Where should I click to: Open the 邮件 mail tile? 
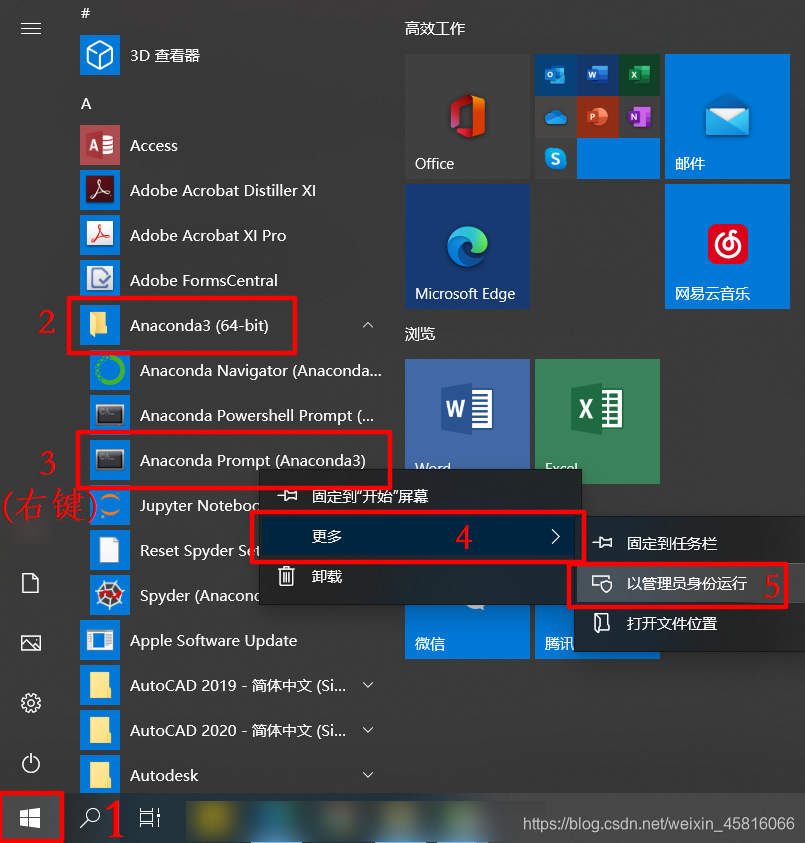coord(727,116)
